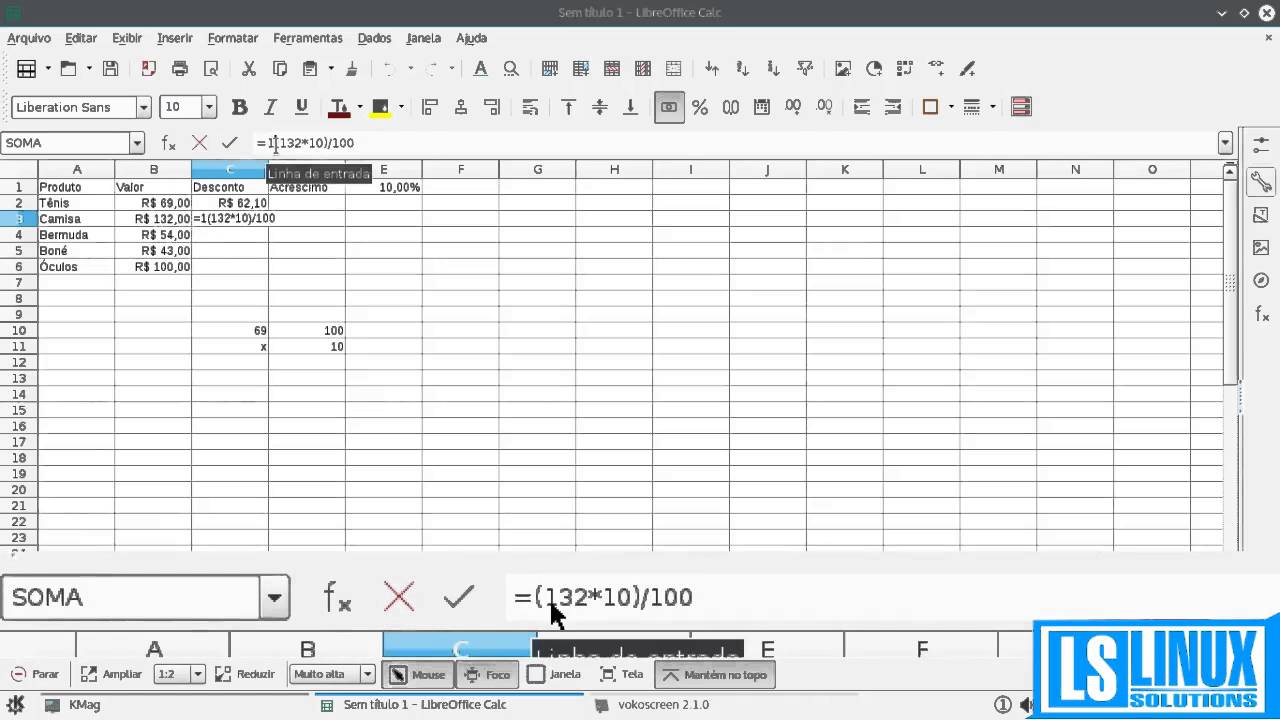
Task: Click the Sort Ascending icon
Action: point(743,69)
